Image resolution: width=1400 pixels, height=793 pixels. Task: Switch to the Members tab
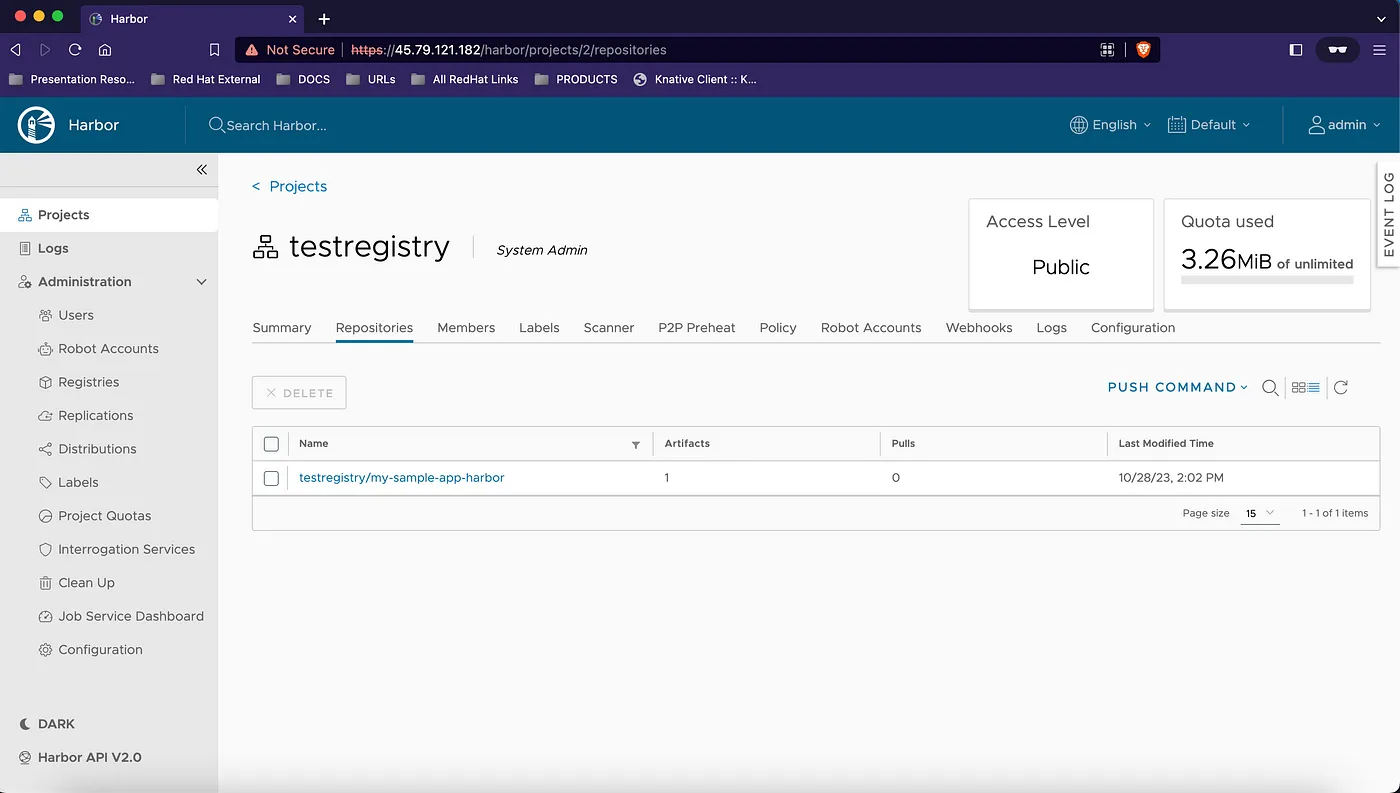coord(466,328)
